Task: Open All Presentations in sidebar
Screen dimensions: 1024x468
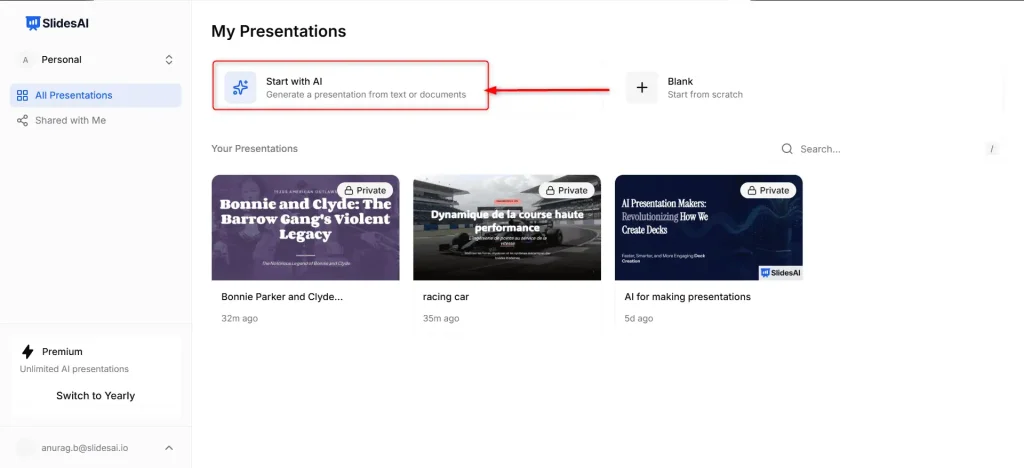Action: [95, 95]
